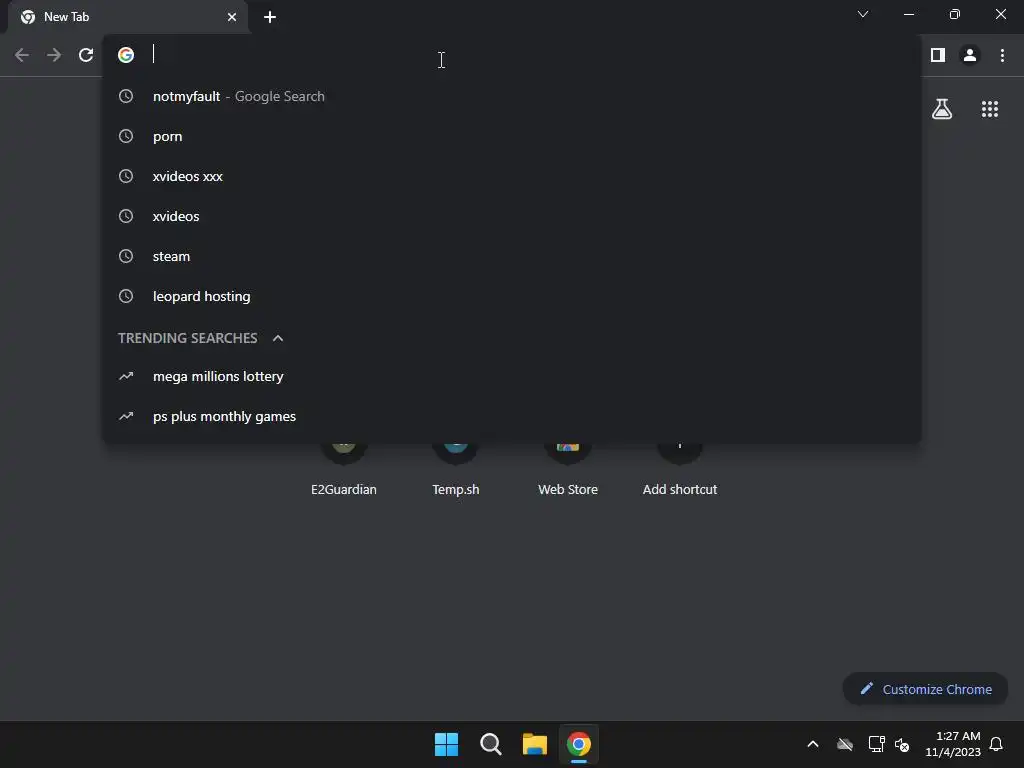
Task: Select the steam history suggestion
Action: 511,257
